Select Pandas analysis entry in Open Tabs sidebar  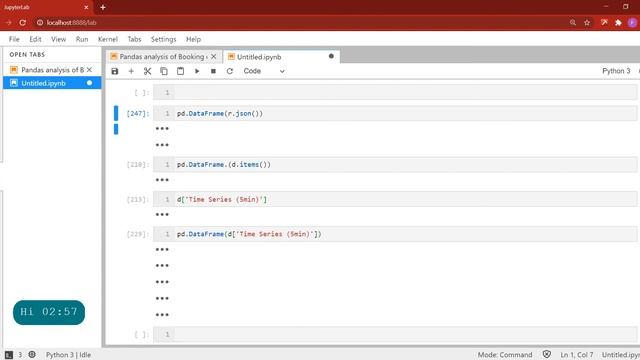pyautogui.click(x=52, y=70)
